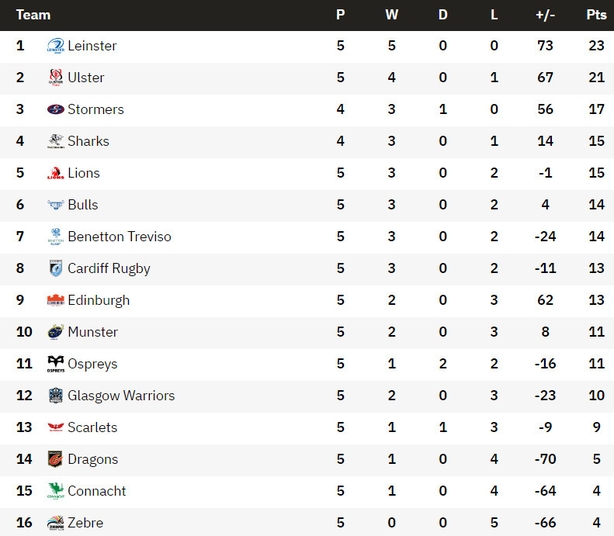Click the Lions team logo

pos(56,173)
